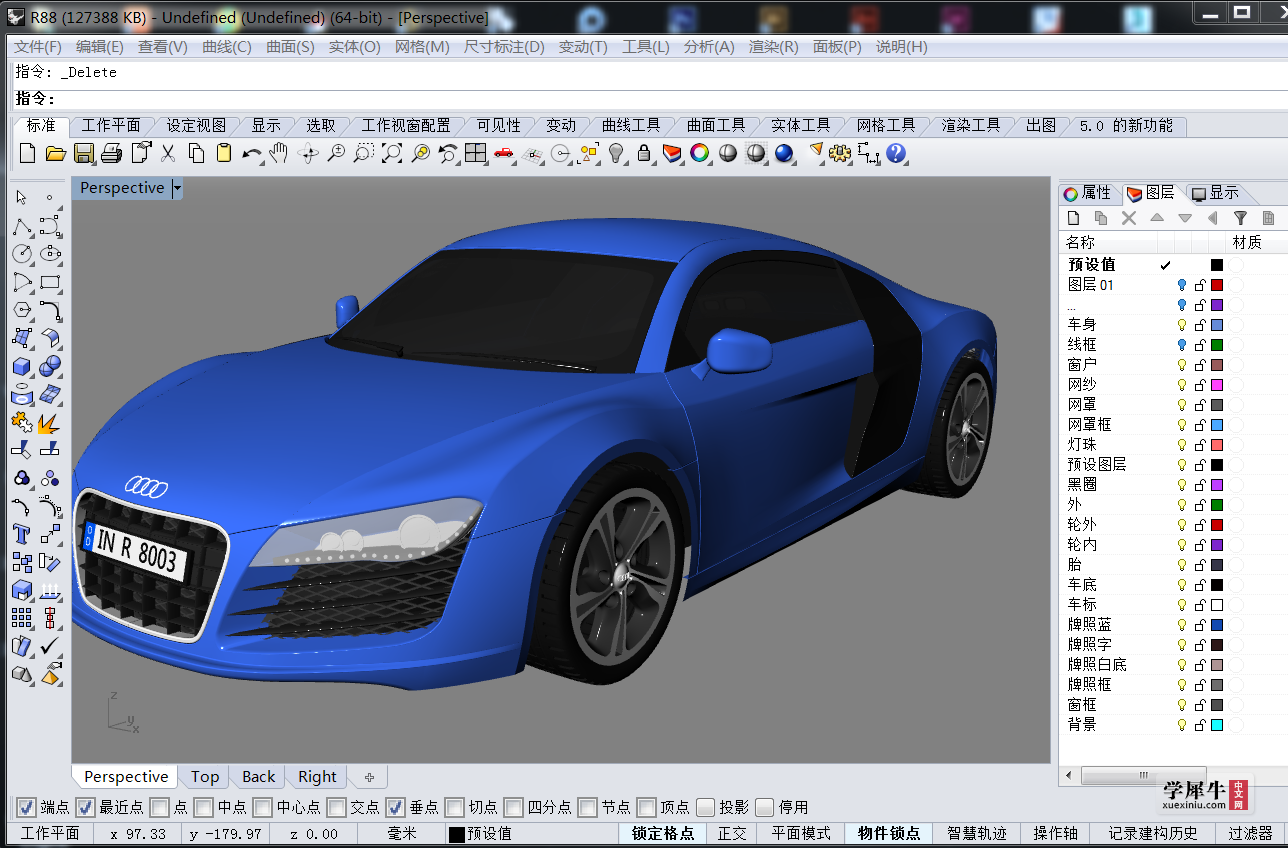Click the puzzle-piece Join icon
This screenshot has width=1288, height=848.
point(22,422)
